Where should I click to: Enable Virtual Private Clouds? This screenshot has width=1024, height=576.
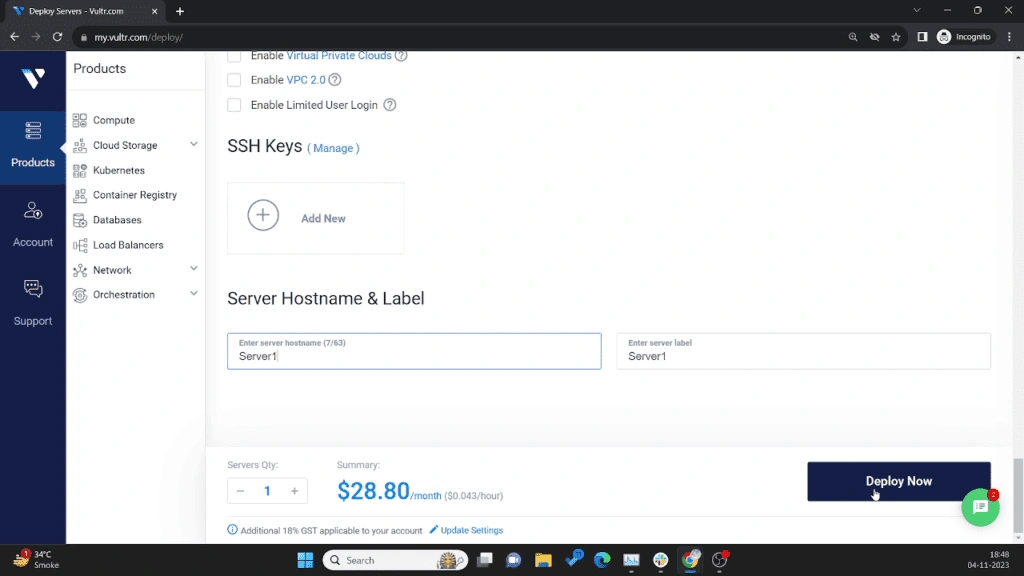pyautogui.click(x=234, y=56)
